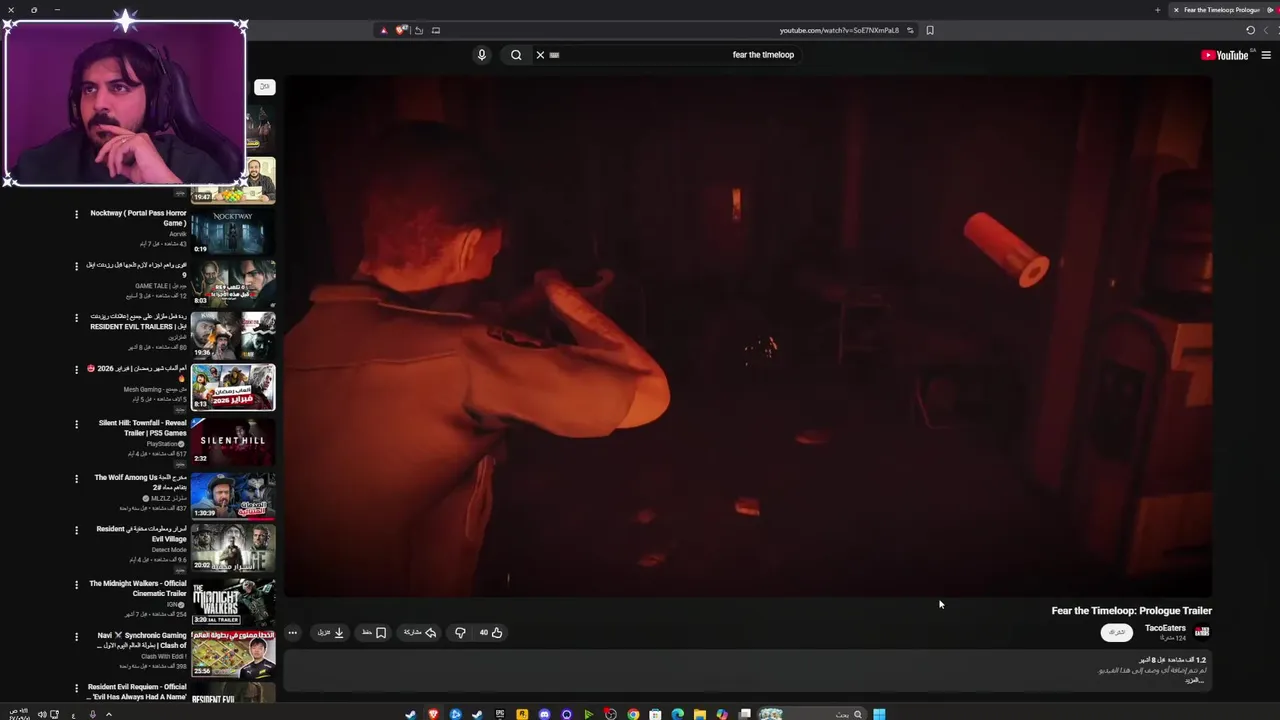Click 'The Midnight Walkers - Official Cinematic Trailer' title
This screenshot has height=720, width=1280.
138,588
